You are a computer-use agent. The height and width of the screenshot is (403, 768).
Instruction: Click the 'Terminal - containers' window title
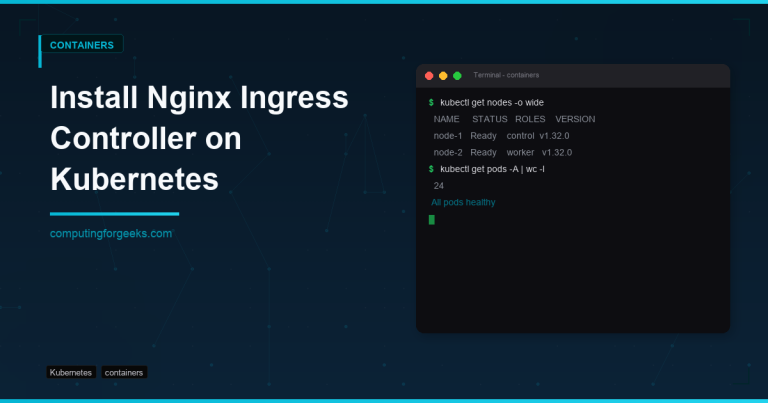[x=506, y=75]
